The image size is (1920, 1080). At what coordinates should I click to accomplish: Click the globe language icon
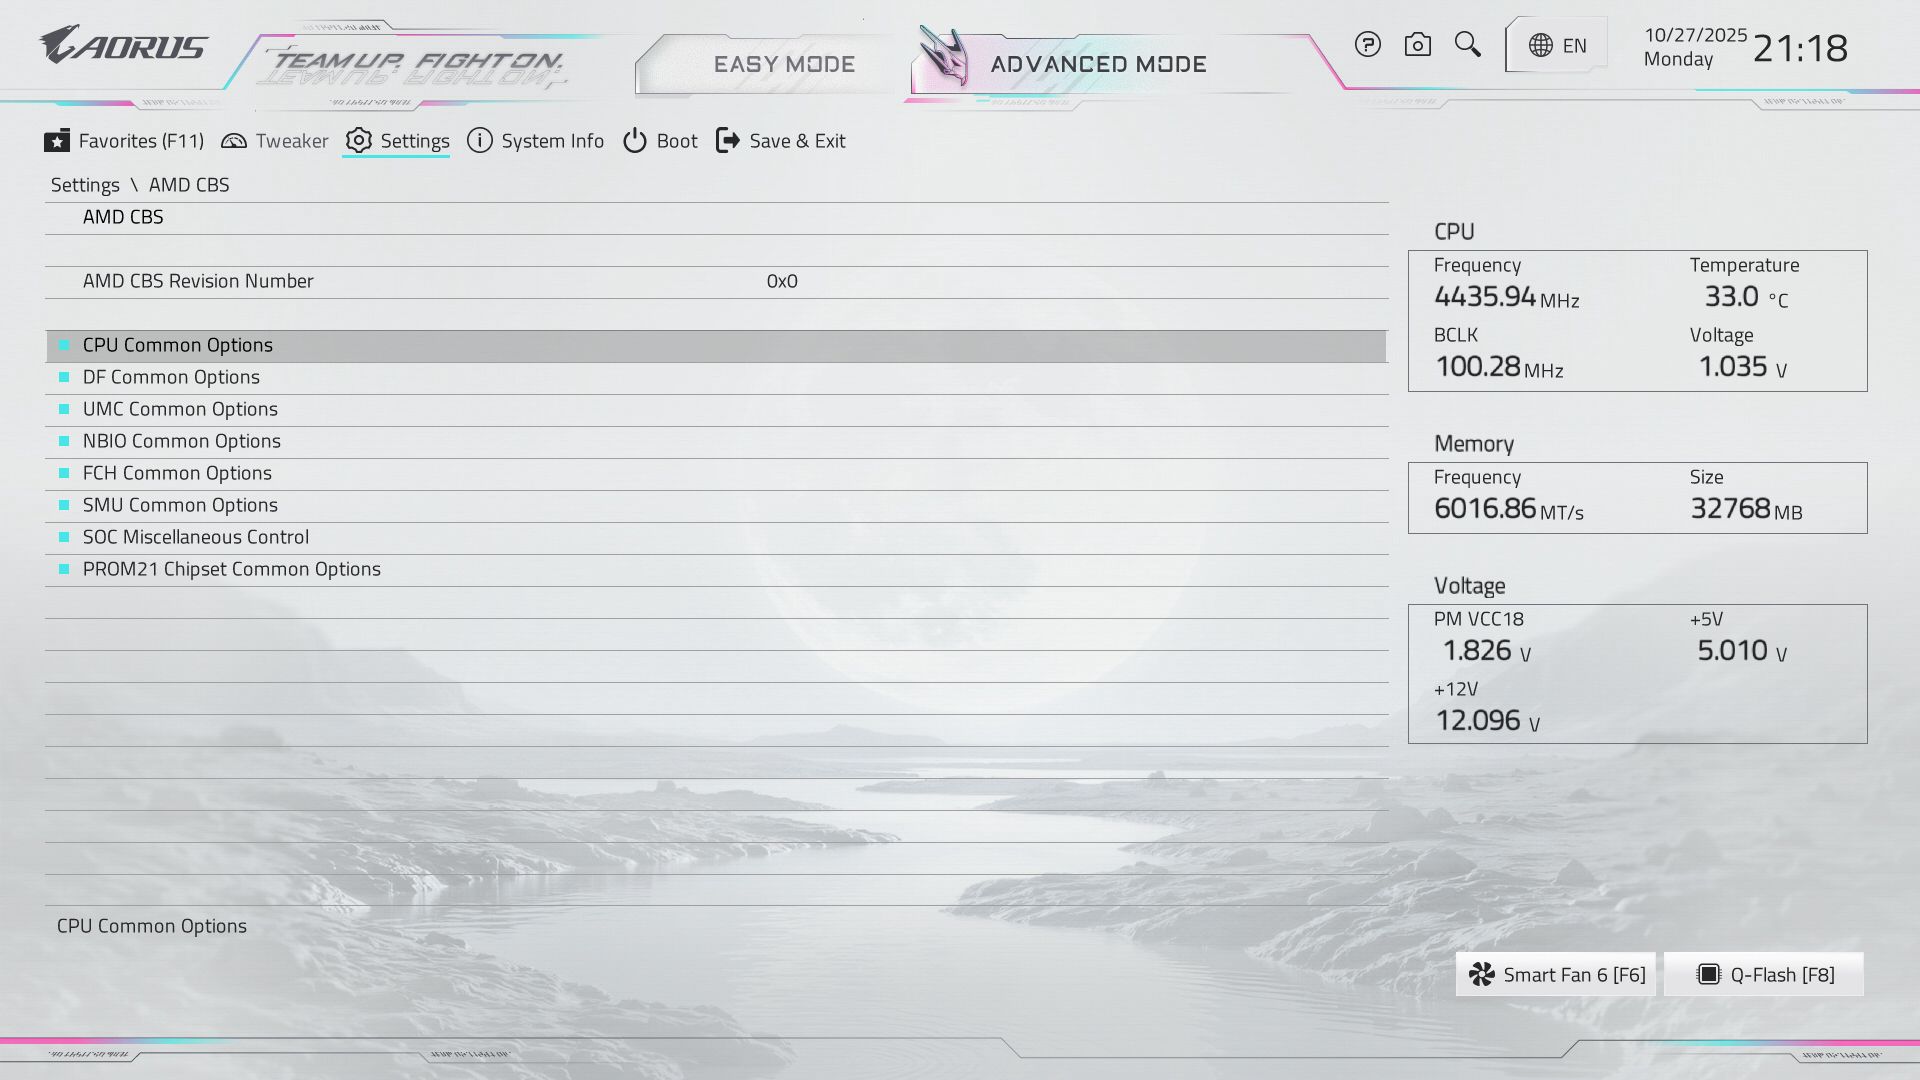[1541, 46]
